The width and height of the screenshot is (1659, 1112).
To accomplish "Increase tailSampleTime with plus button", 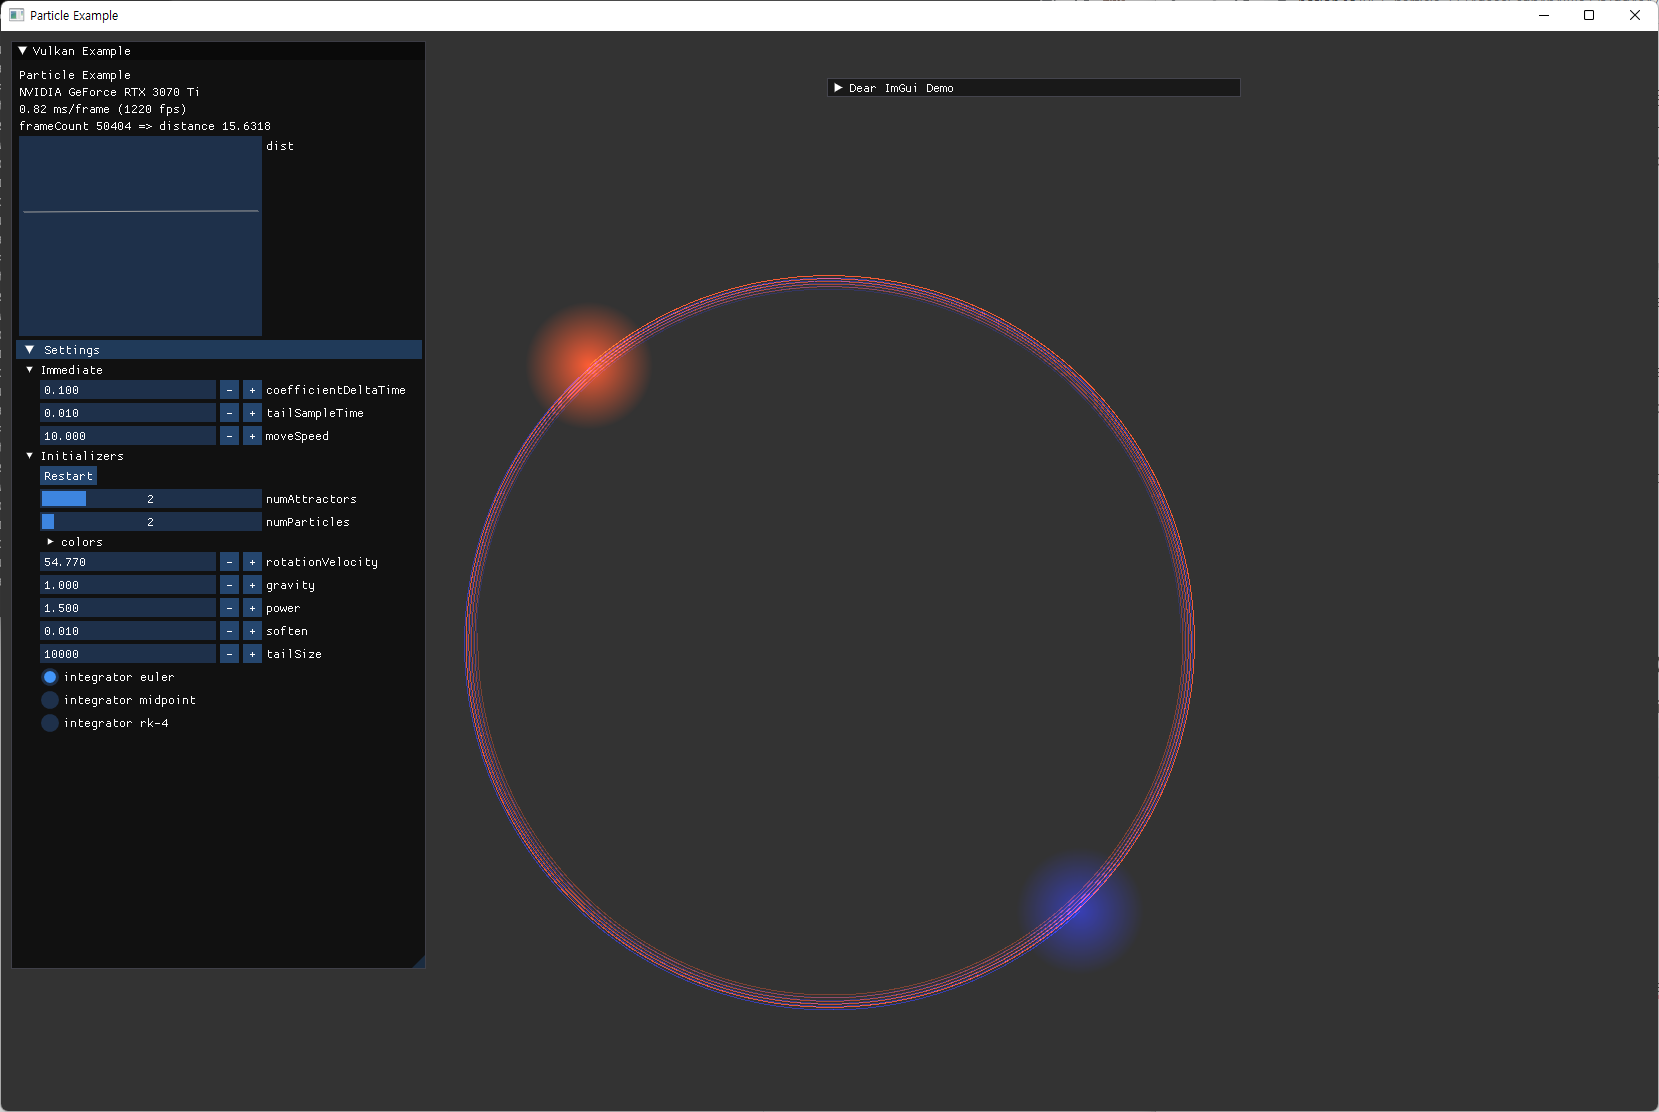I will 252,413.
